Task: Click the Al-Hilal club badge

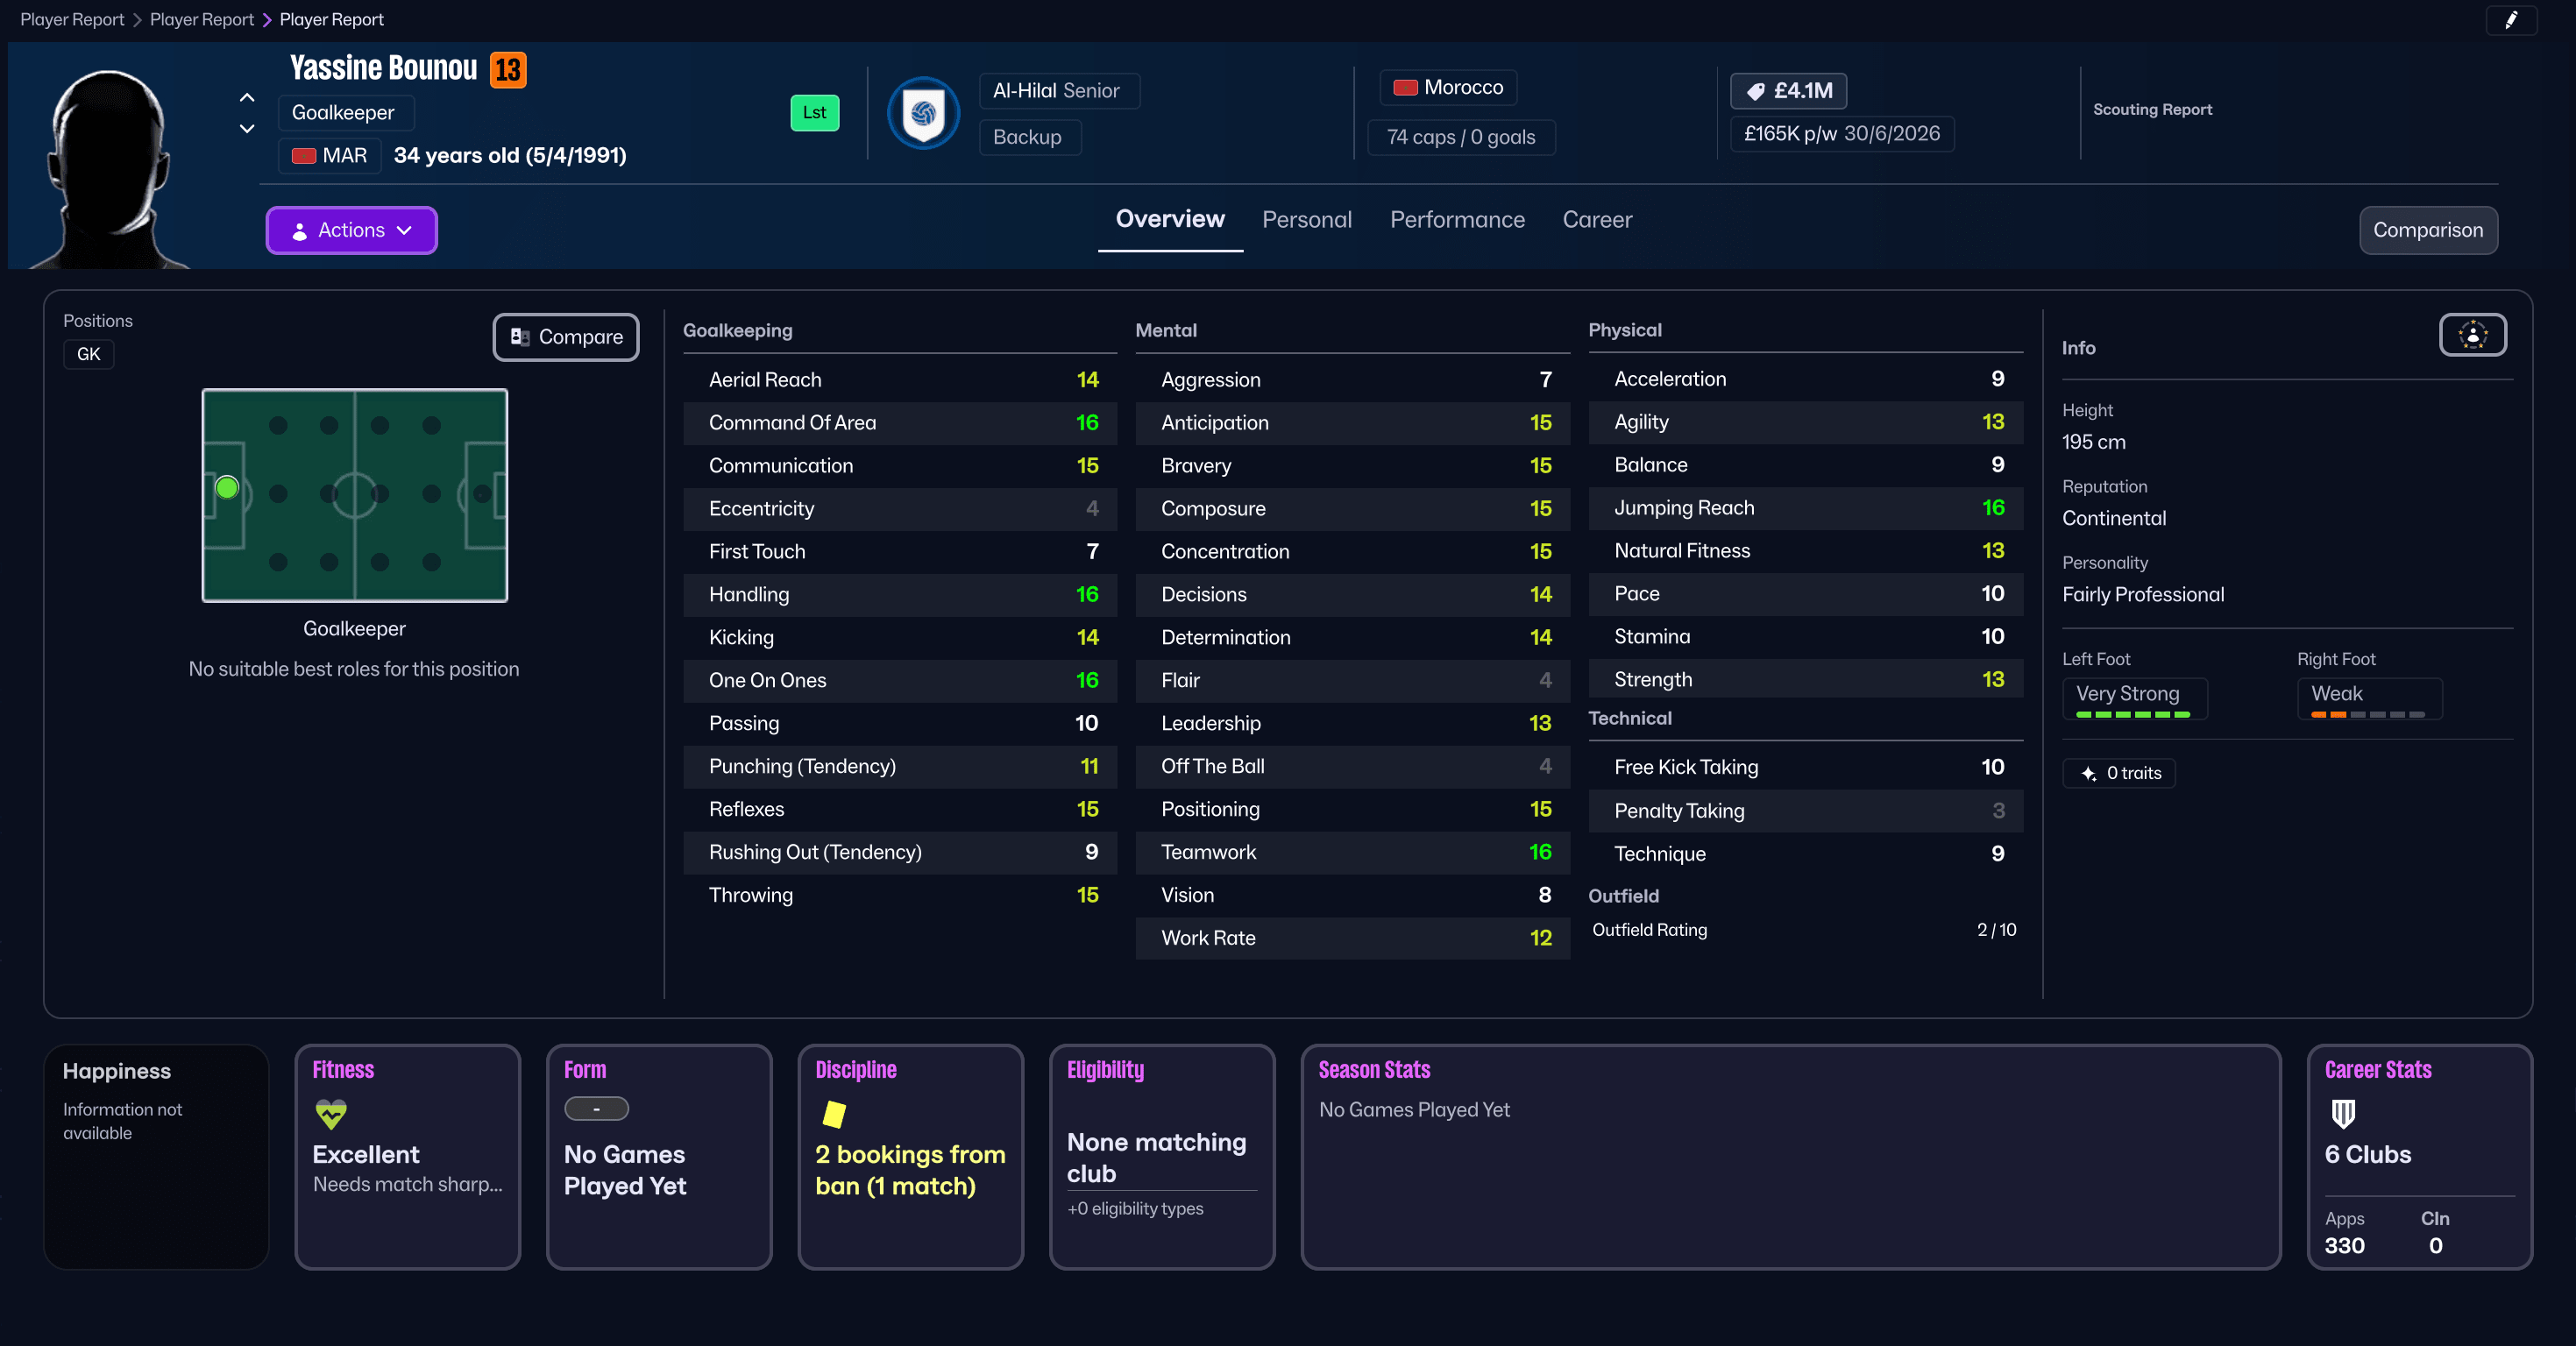Action: point(922,113)
